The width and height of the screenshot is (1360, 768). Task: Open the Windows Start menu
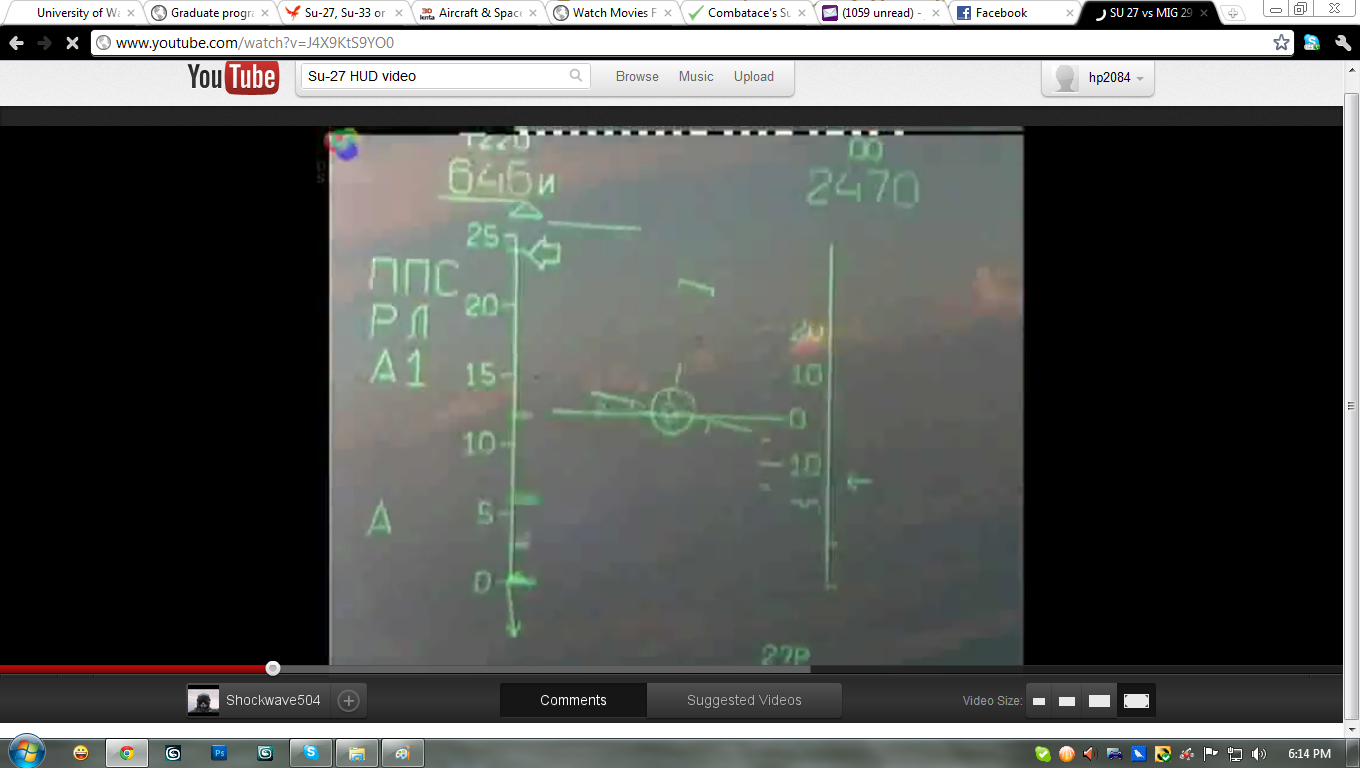click(25, 753)
